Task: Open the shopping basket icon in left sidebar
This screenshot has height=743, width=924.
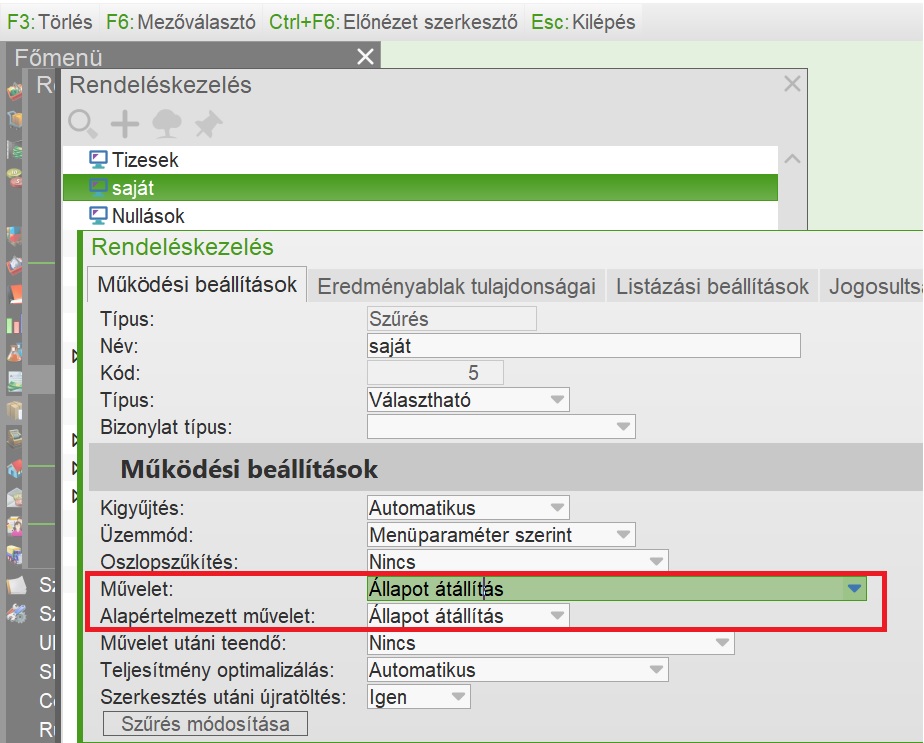Action: point(14,91)
